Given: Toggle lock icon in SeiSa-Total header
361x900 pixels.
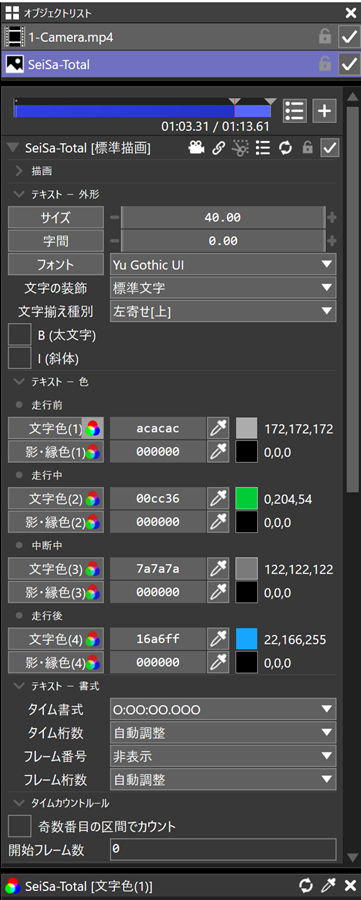Looking at the screenshot, I should pos(308,148).
